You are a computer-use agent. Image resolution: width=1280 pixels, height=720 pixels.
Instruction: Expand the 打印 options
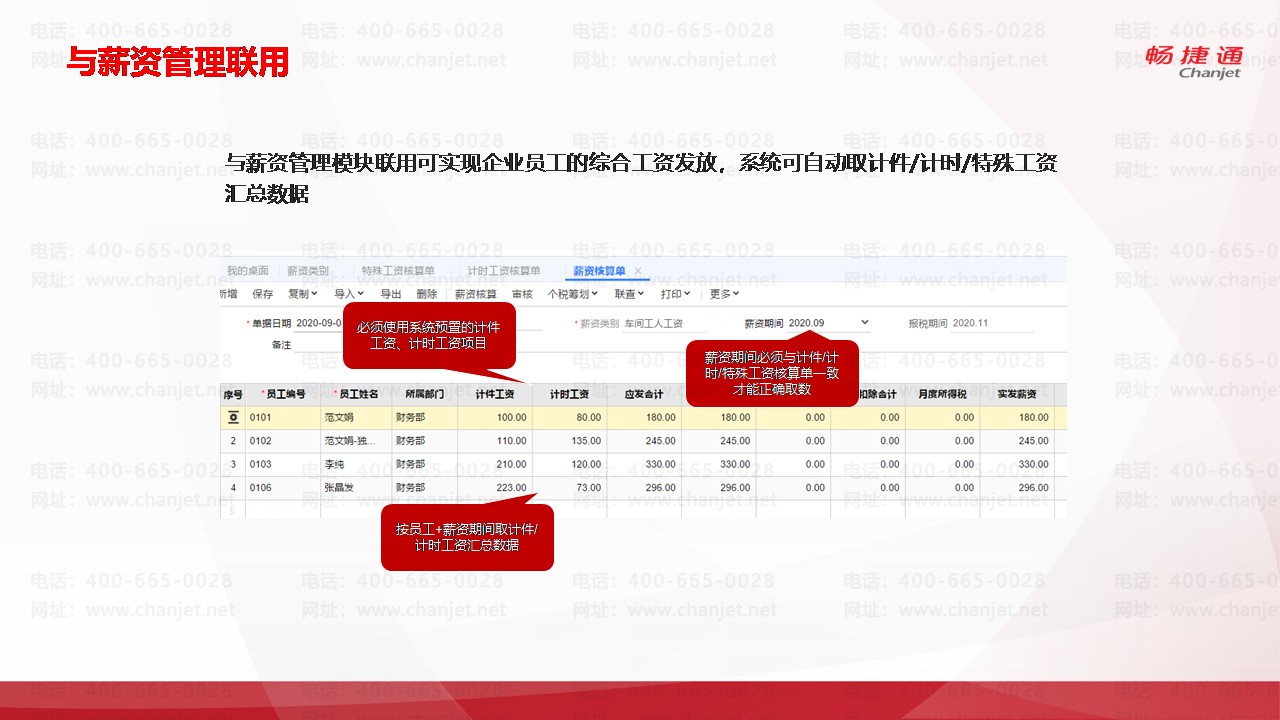pyautogui.click(x=676, y=294)
